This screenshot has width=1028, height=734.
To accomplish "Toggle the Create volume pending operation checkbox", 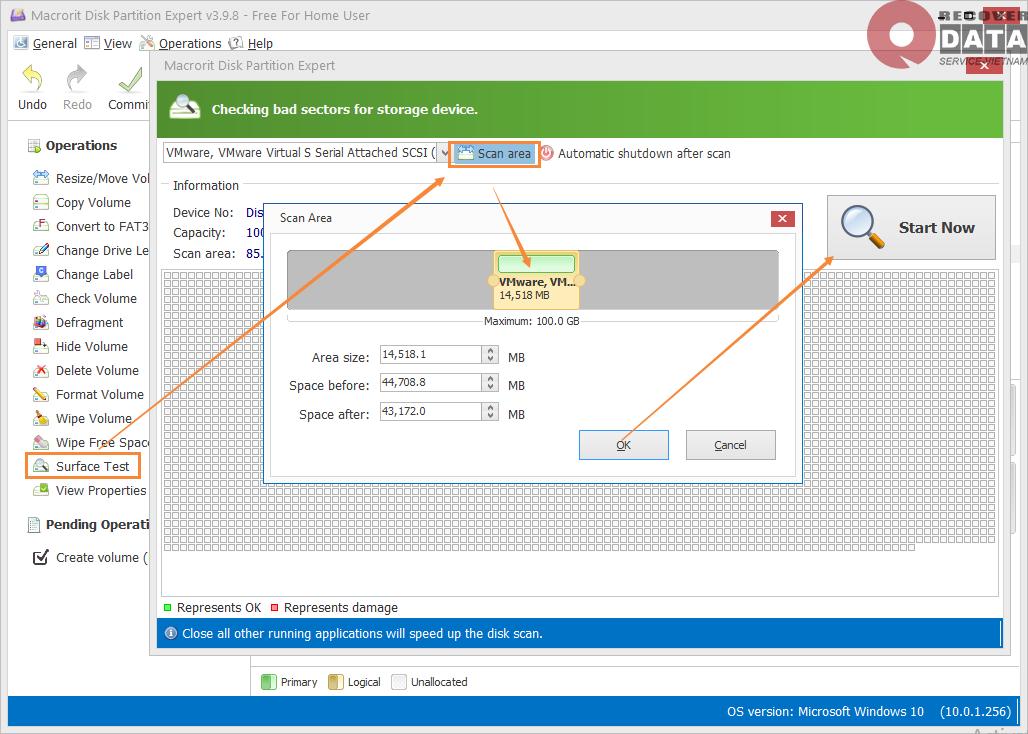I will point(41,557).
